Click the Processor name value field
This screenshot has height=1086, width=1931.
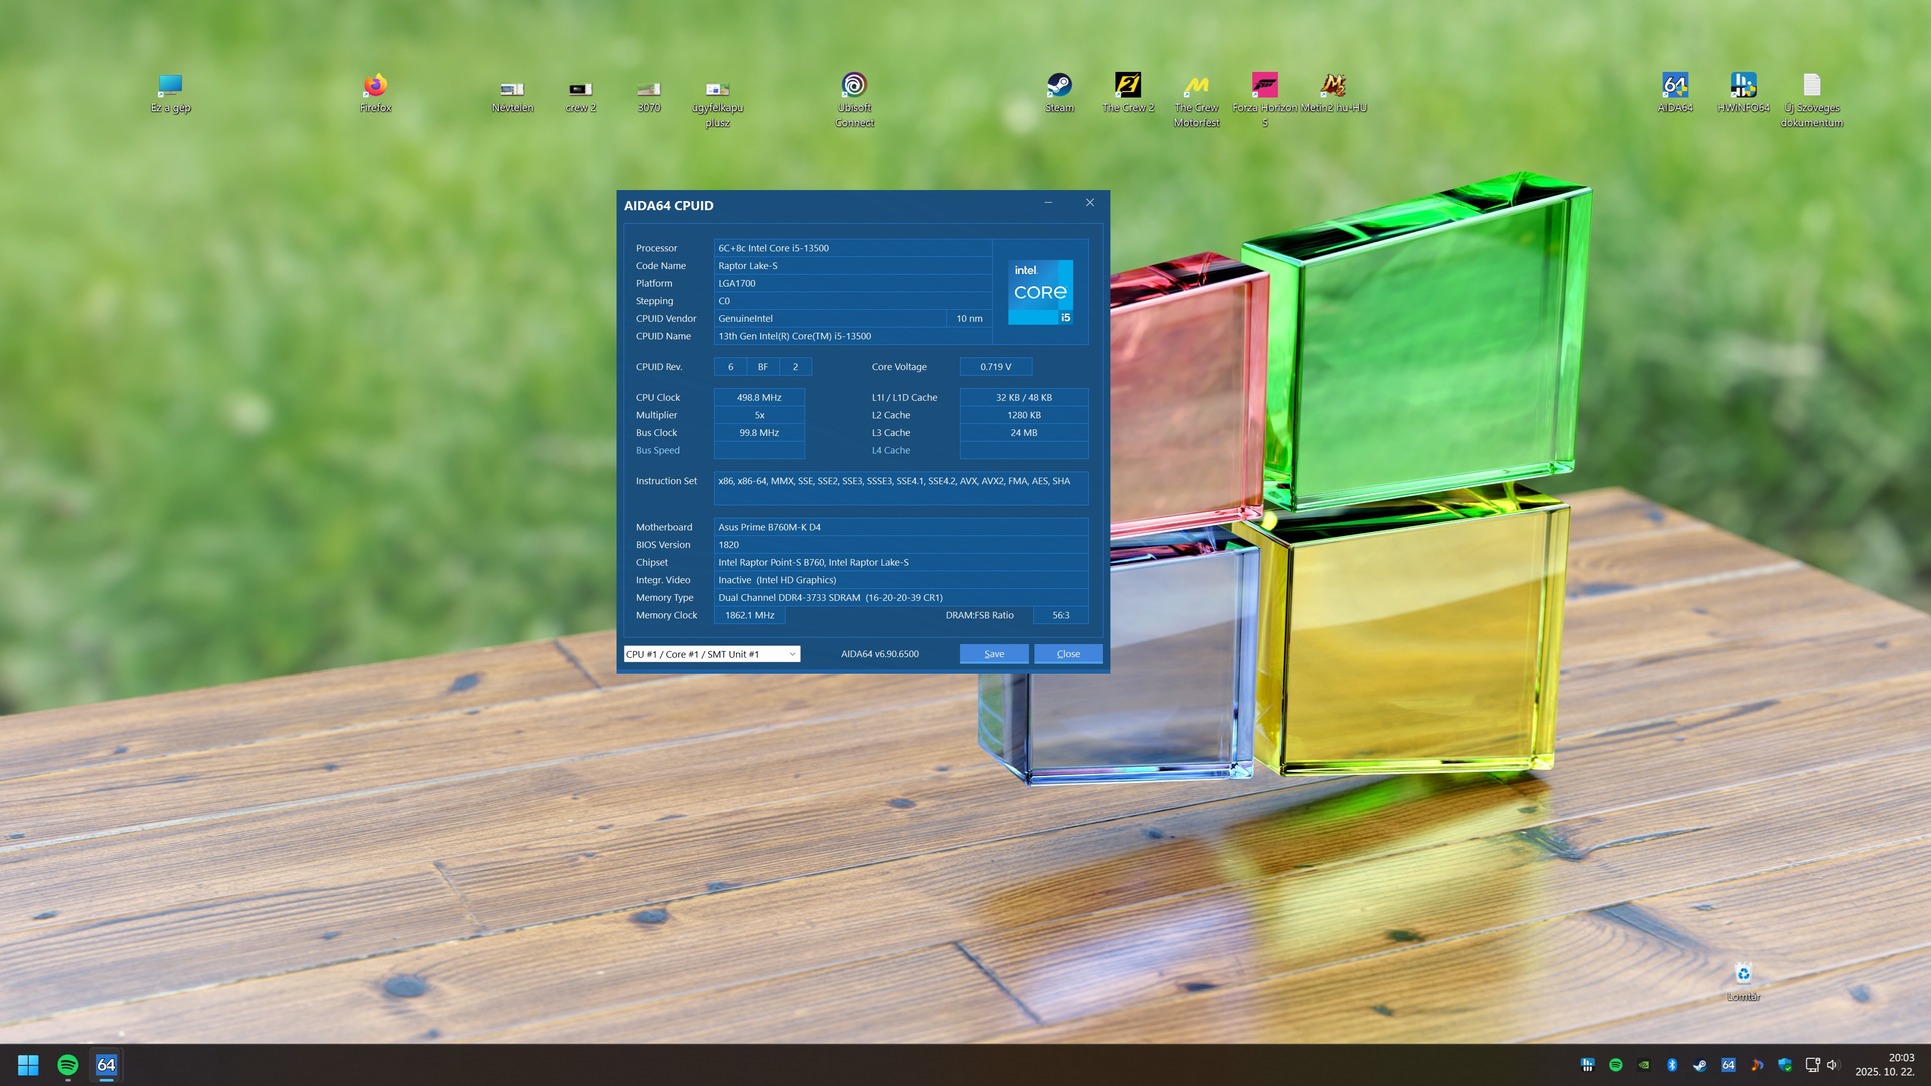[852, 248]
